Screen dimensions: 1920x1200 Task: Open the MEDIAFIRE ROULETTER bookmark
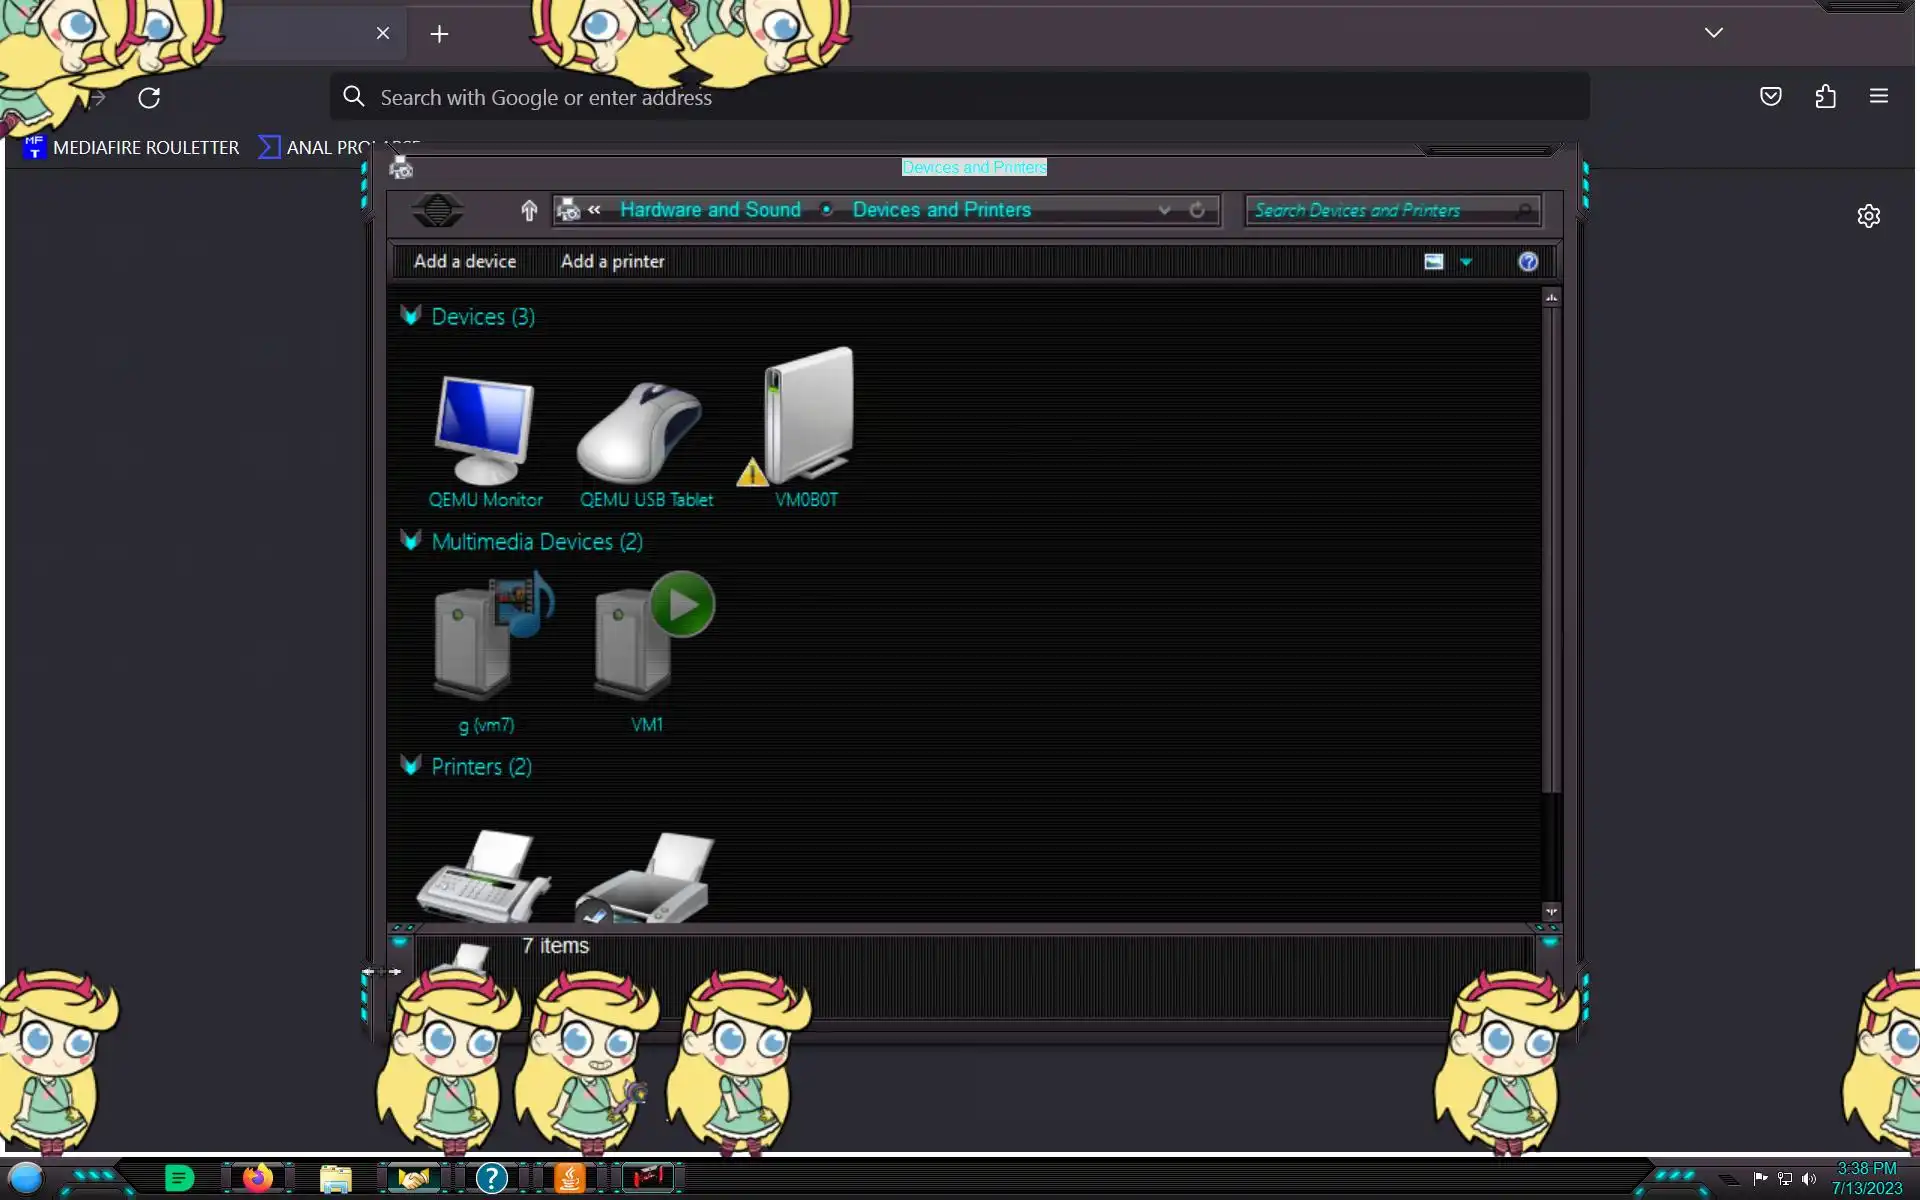pos(132,148)
